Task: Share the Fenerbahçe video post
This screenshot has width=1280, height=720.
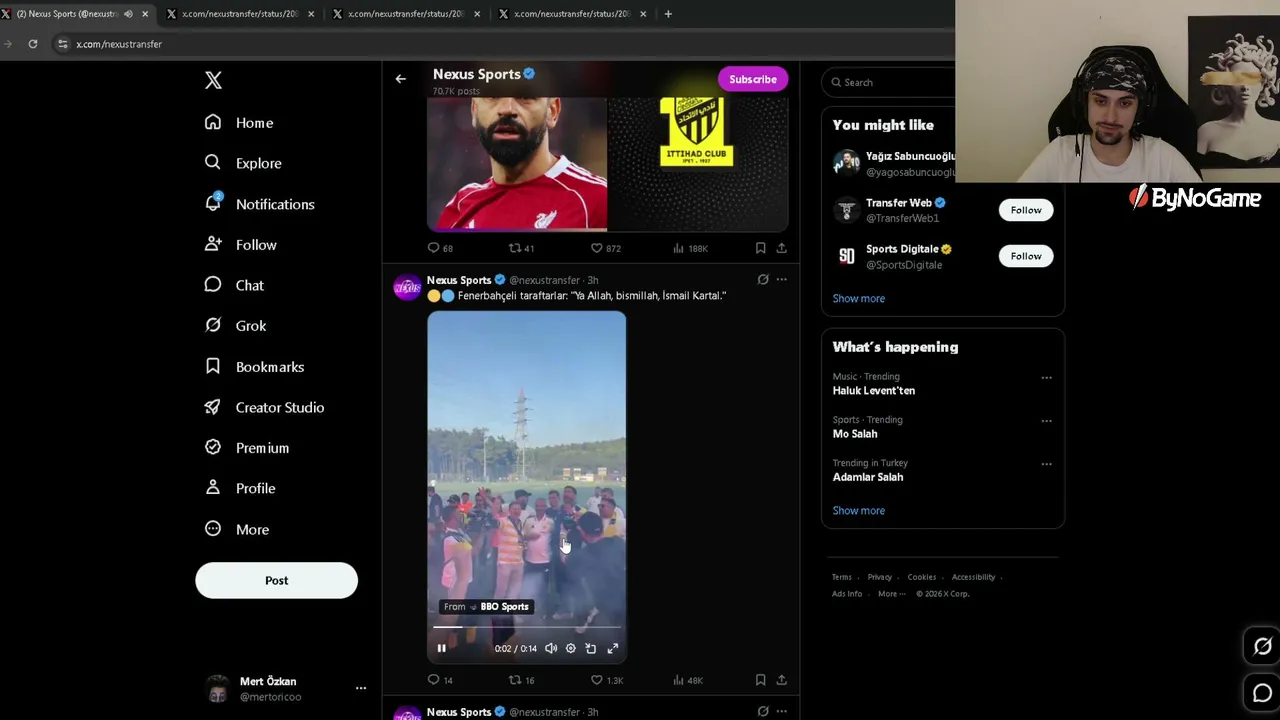Action: (x=781, y=680)
